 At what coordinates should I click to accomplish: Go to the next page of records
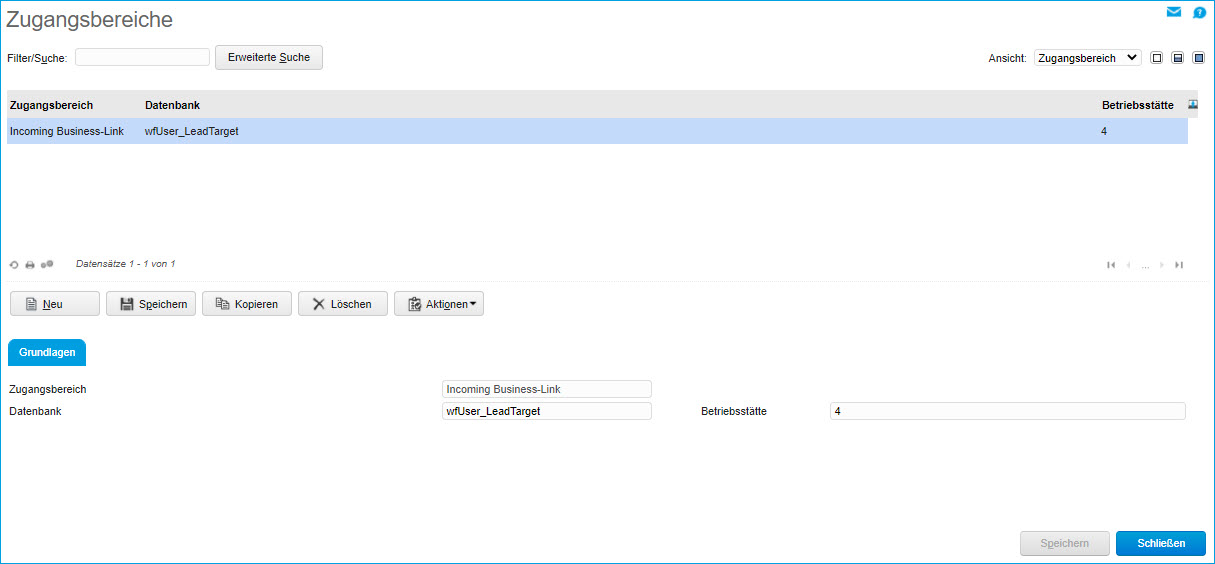pyautogui.click(x=1162, y=265)
